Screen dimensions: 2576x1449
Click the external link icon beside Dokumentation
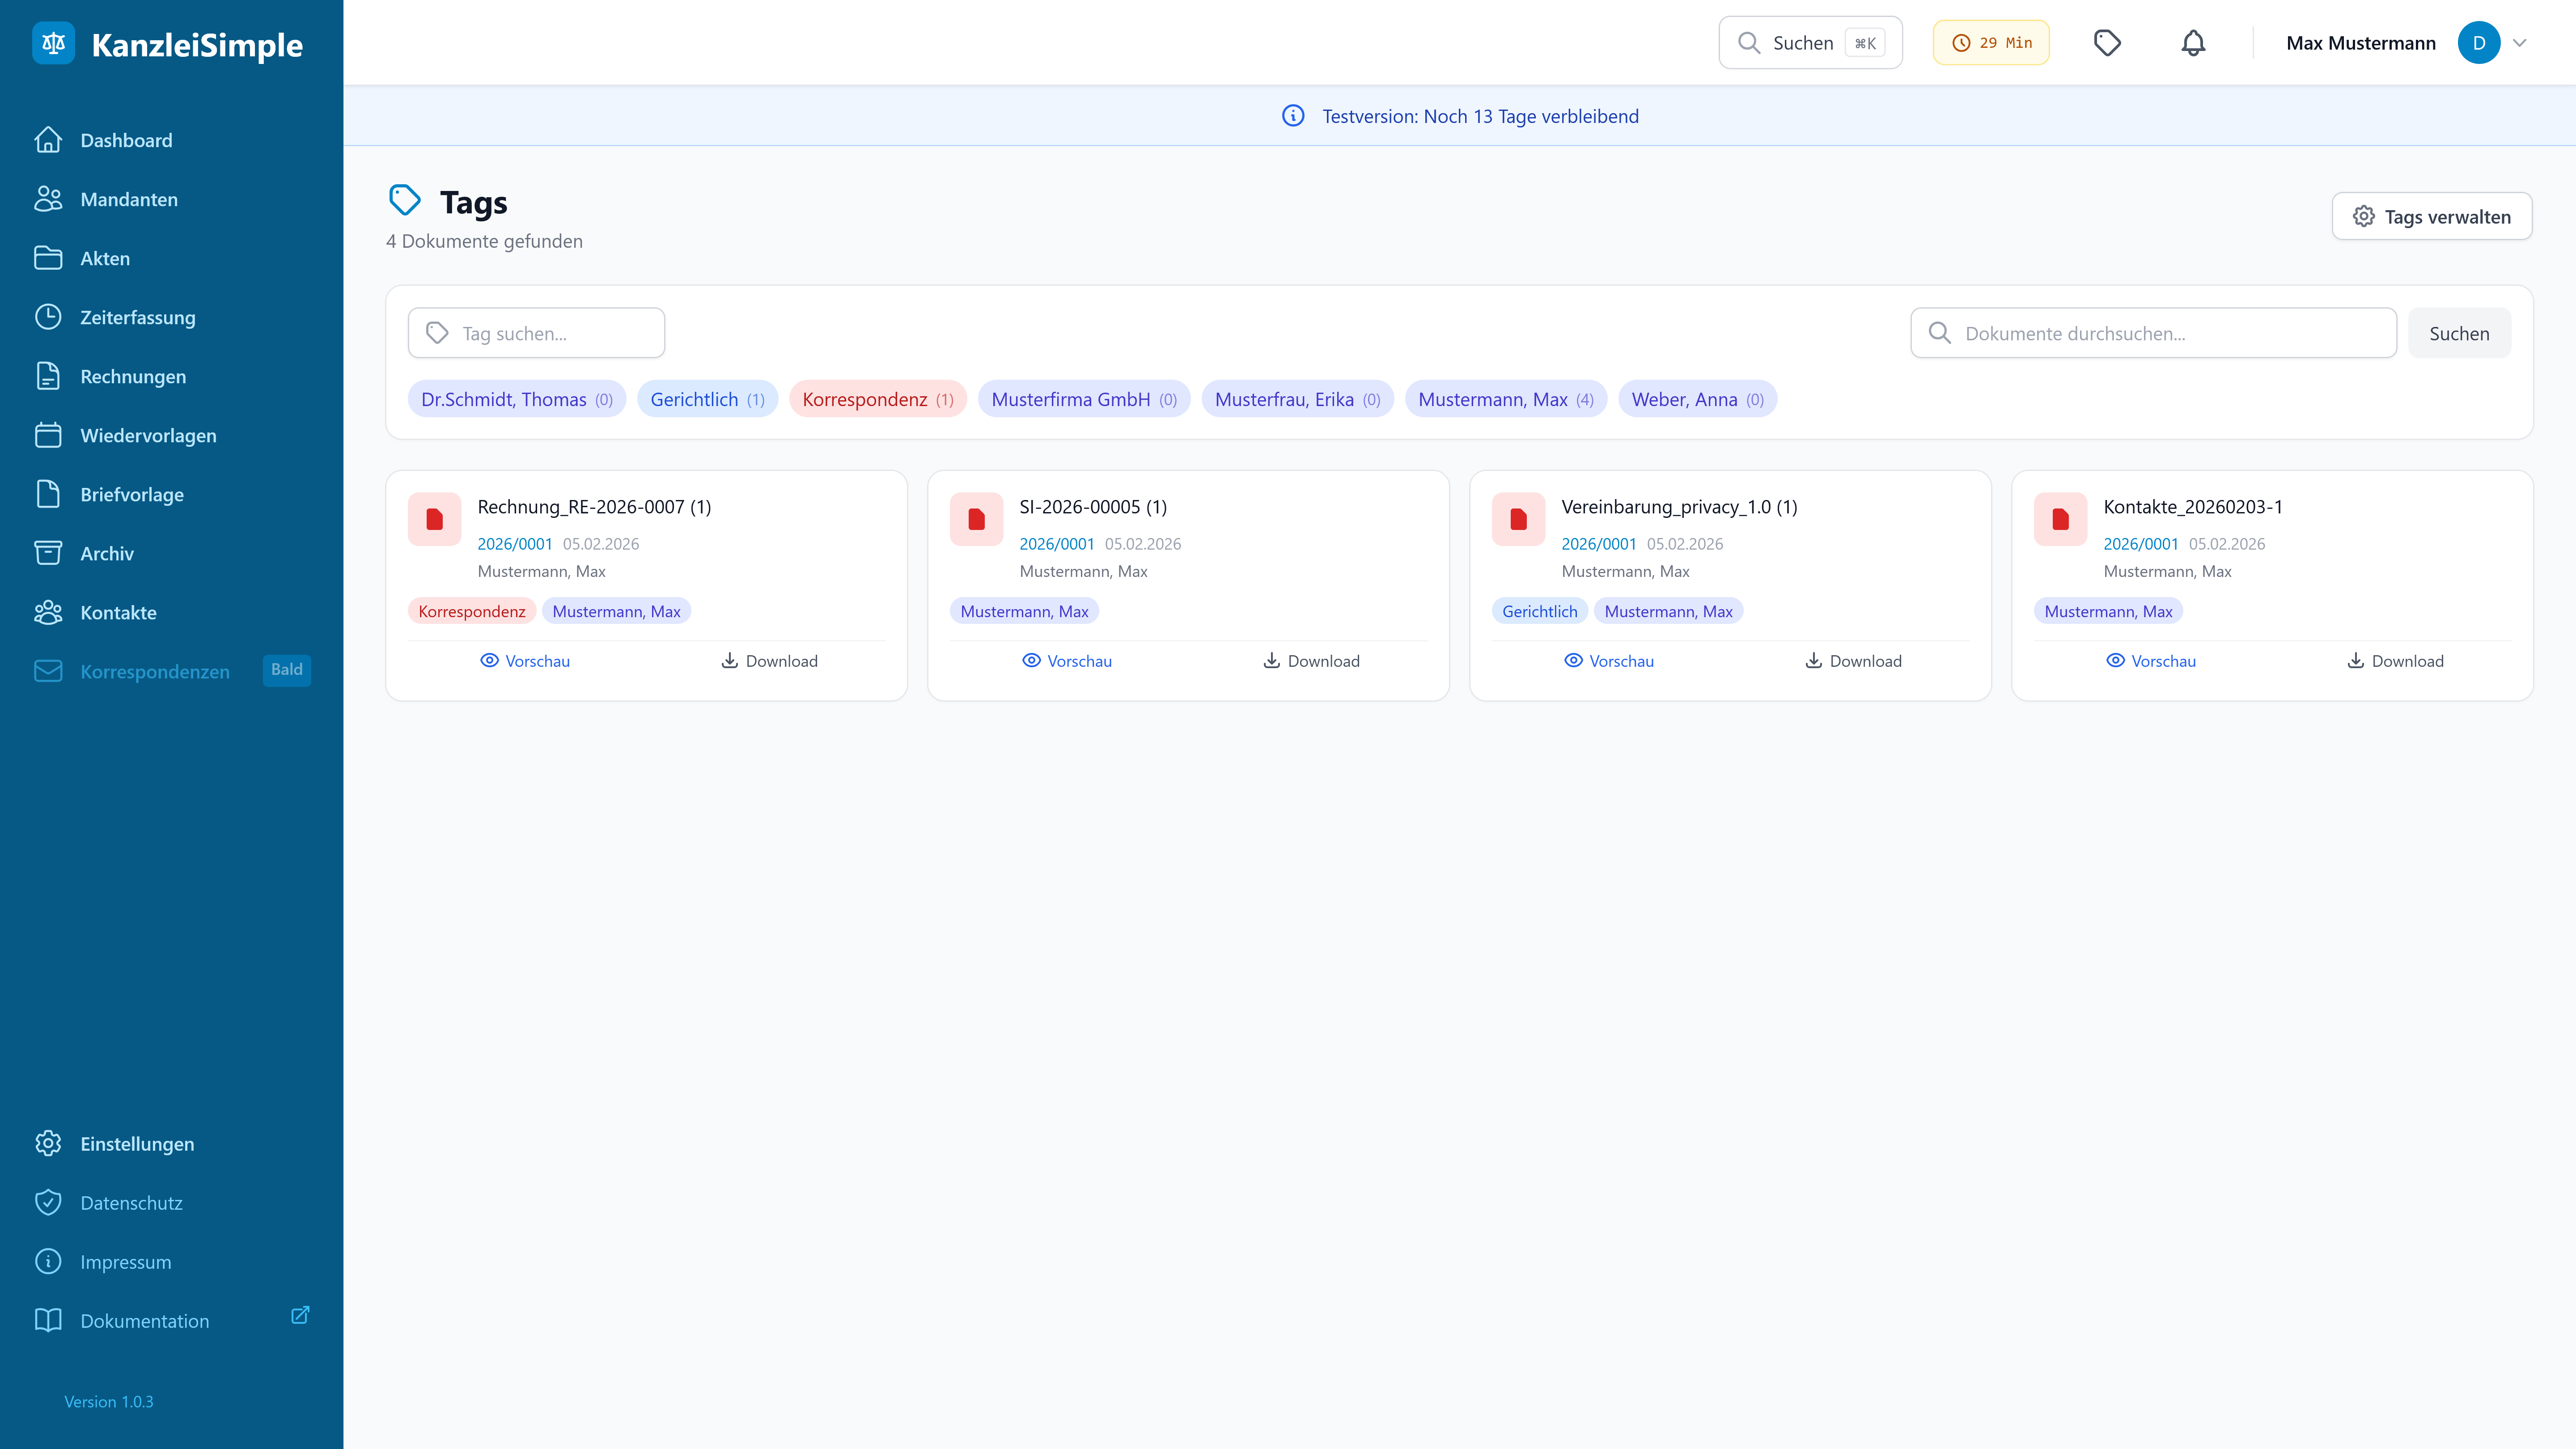300,1315
